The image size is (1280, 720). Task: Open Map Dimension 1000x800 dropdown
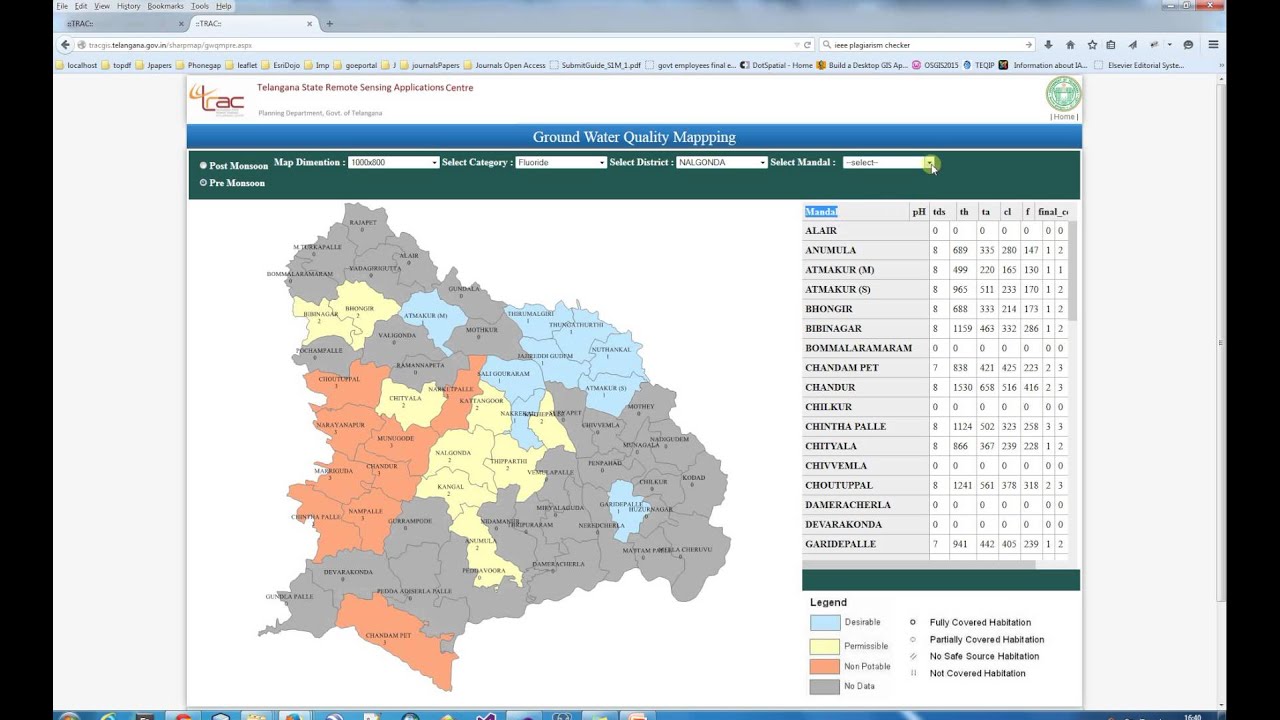click(393, 162)
